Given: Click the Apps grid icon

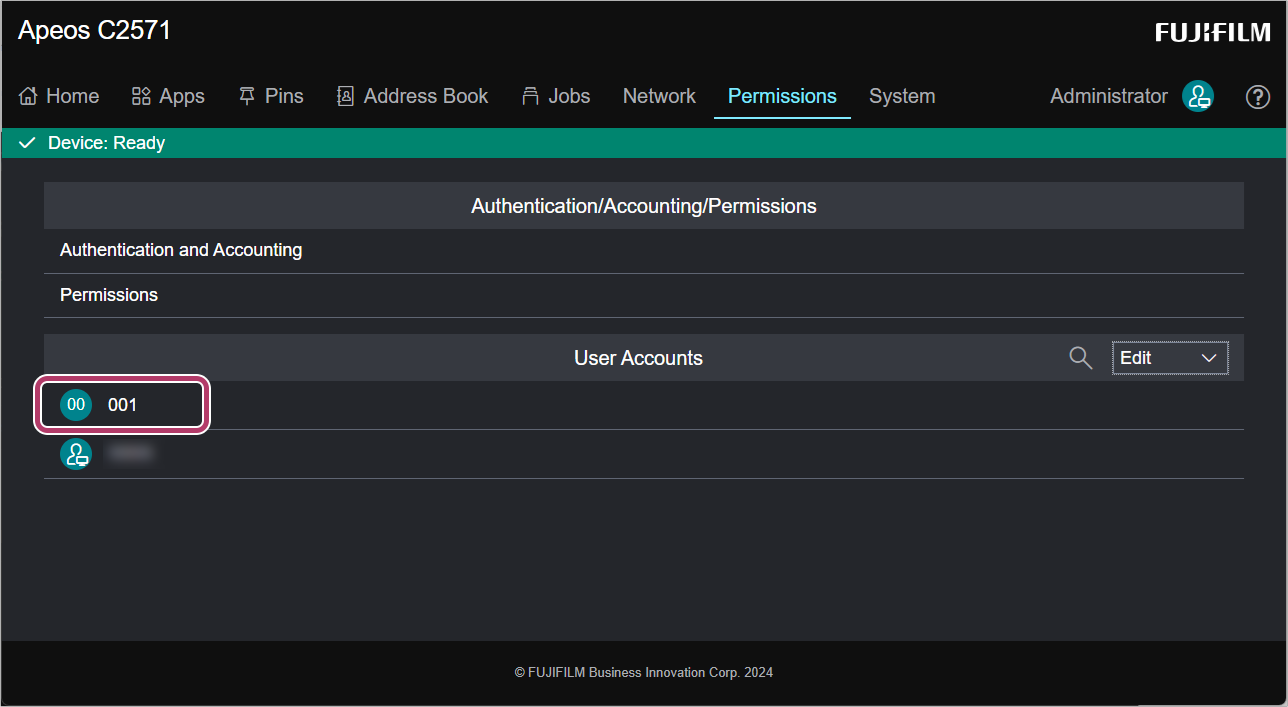Looking at the screenshot, I should click(x=141, y=96).
